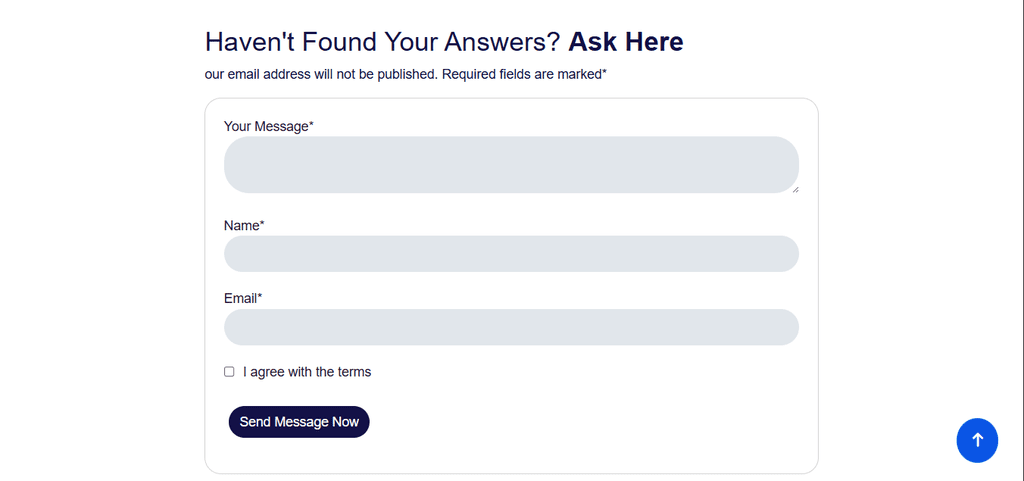Click the asterisk after Your Message label

[311, 125]
